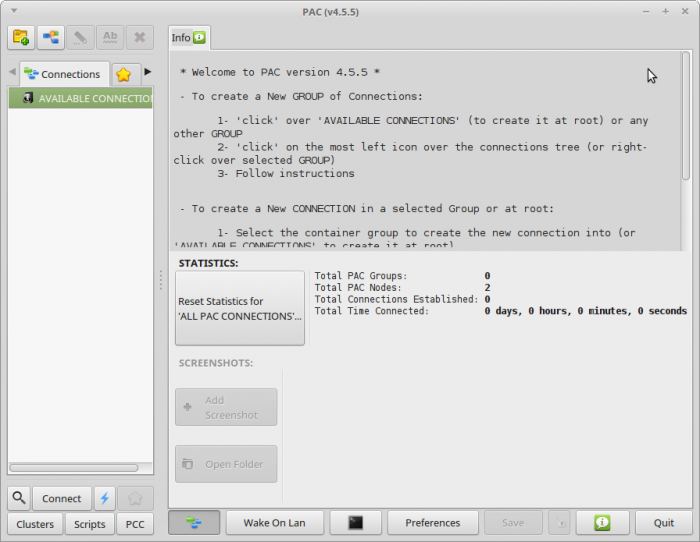This screenshot has height=542, width=700.
Task: Click the right arrow next to star tab
Action: pyautogui.click(x=148, y=71)
